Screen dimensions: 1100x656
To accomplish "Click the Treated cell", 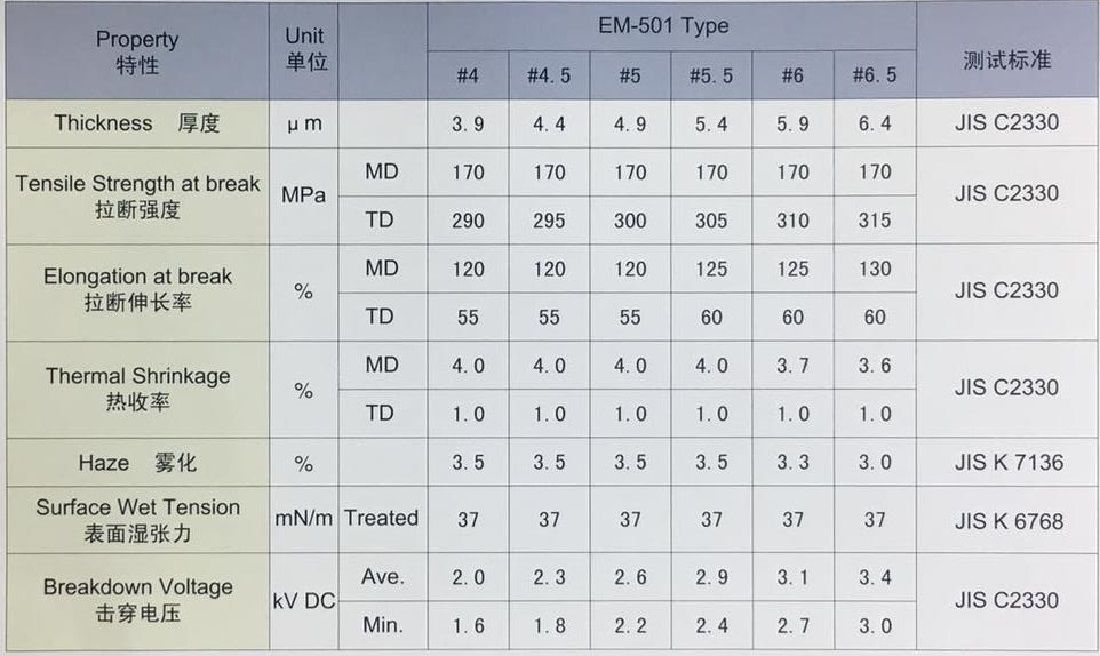I will 381,518.
